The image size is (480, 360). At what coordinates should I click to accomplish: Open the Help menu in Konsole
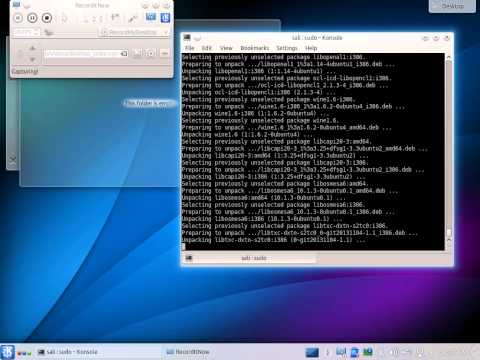311,48
